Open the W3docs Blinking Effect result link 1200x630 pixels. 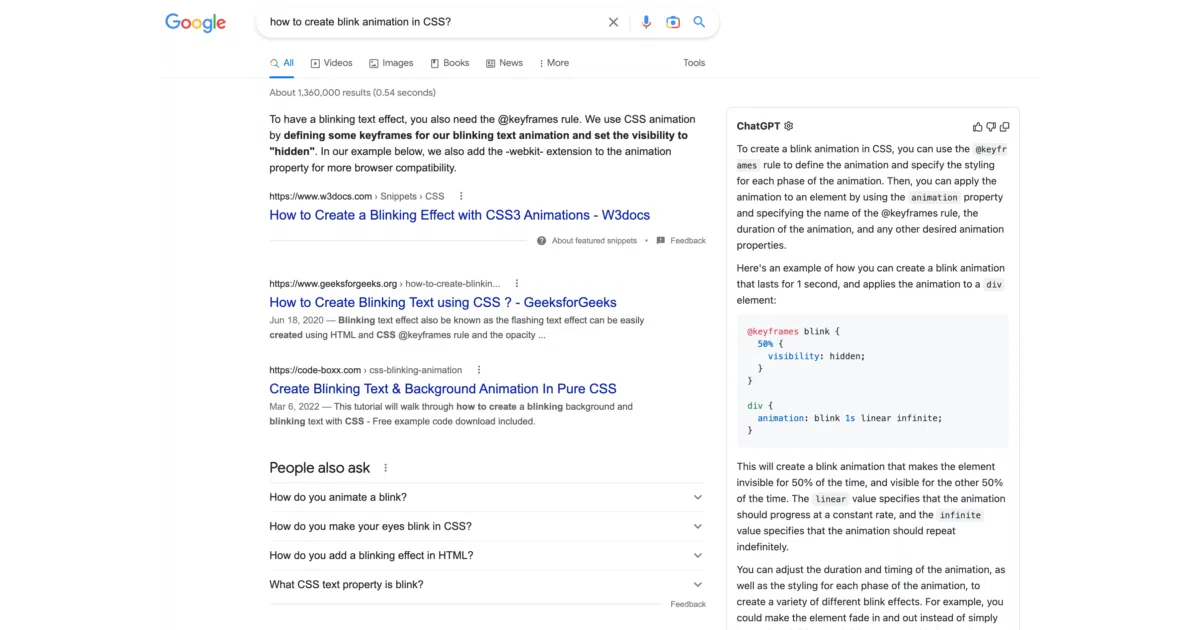[460, 215]
